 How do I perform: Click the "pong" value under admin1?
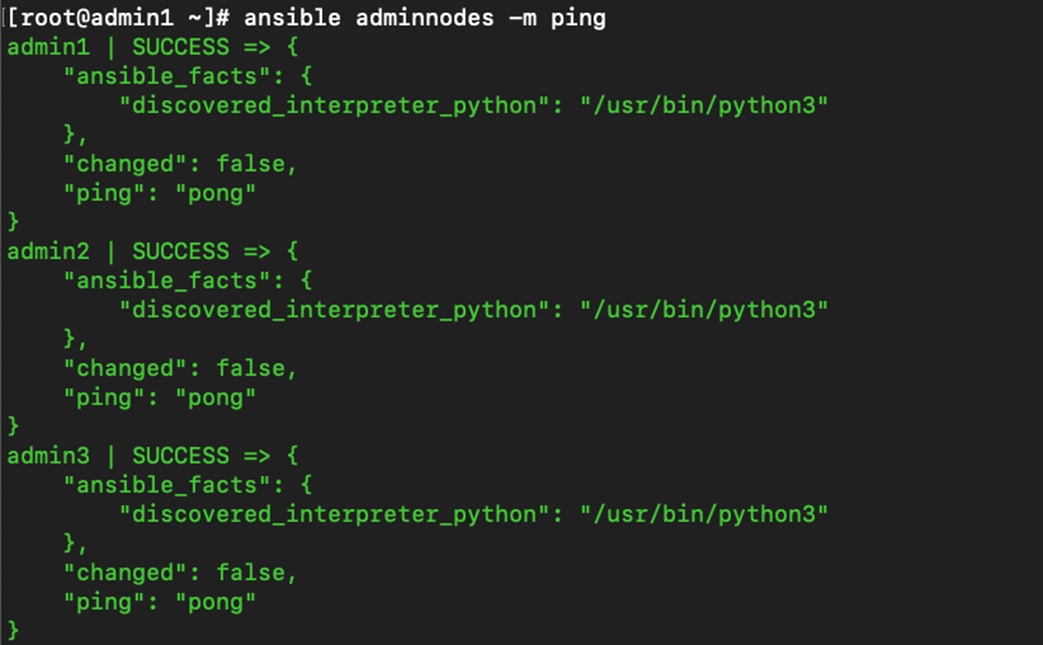click(x=216, y=194)
